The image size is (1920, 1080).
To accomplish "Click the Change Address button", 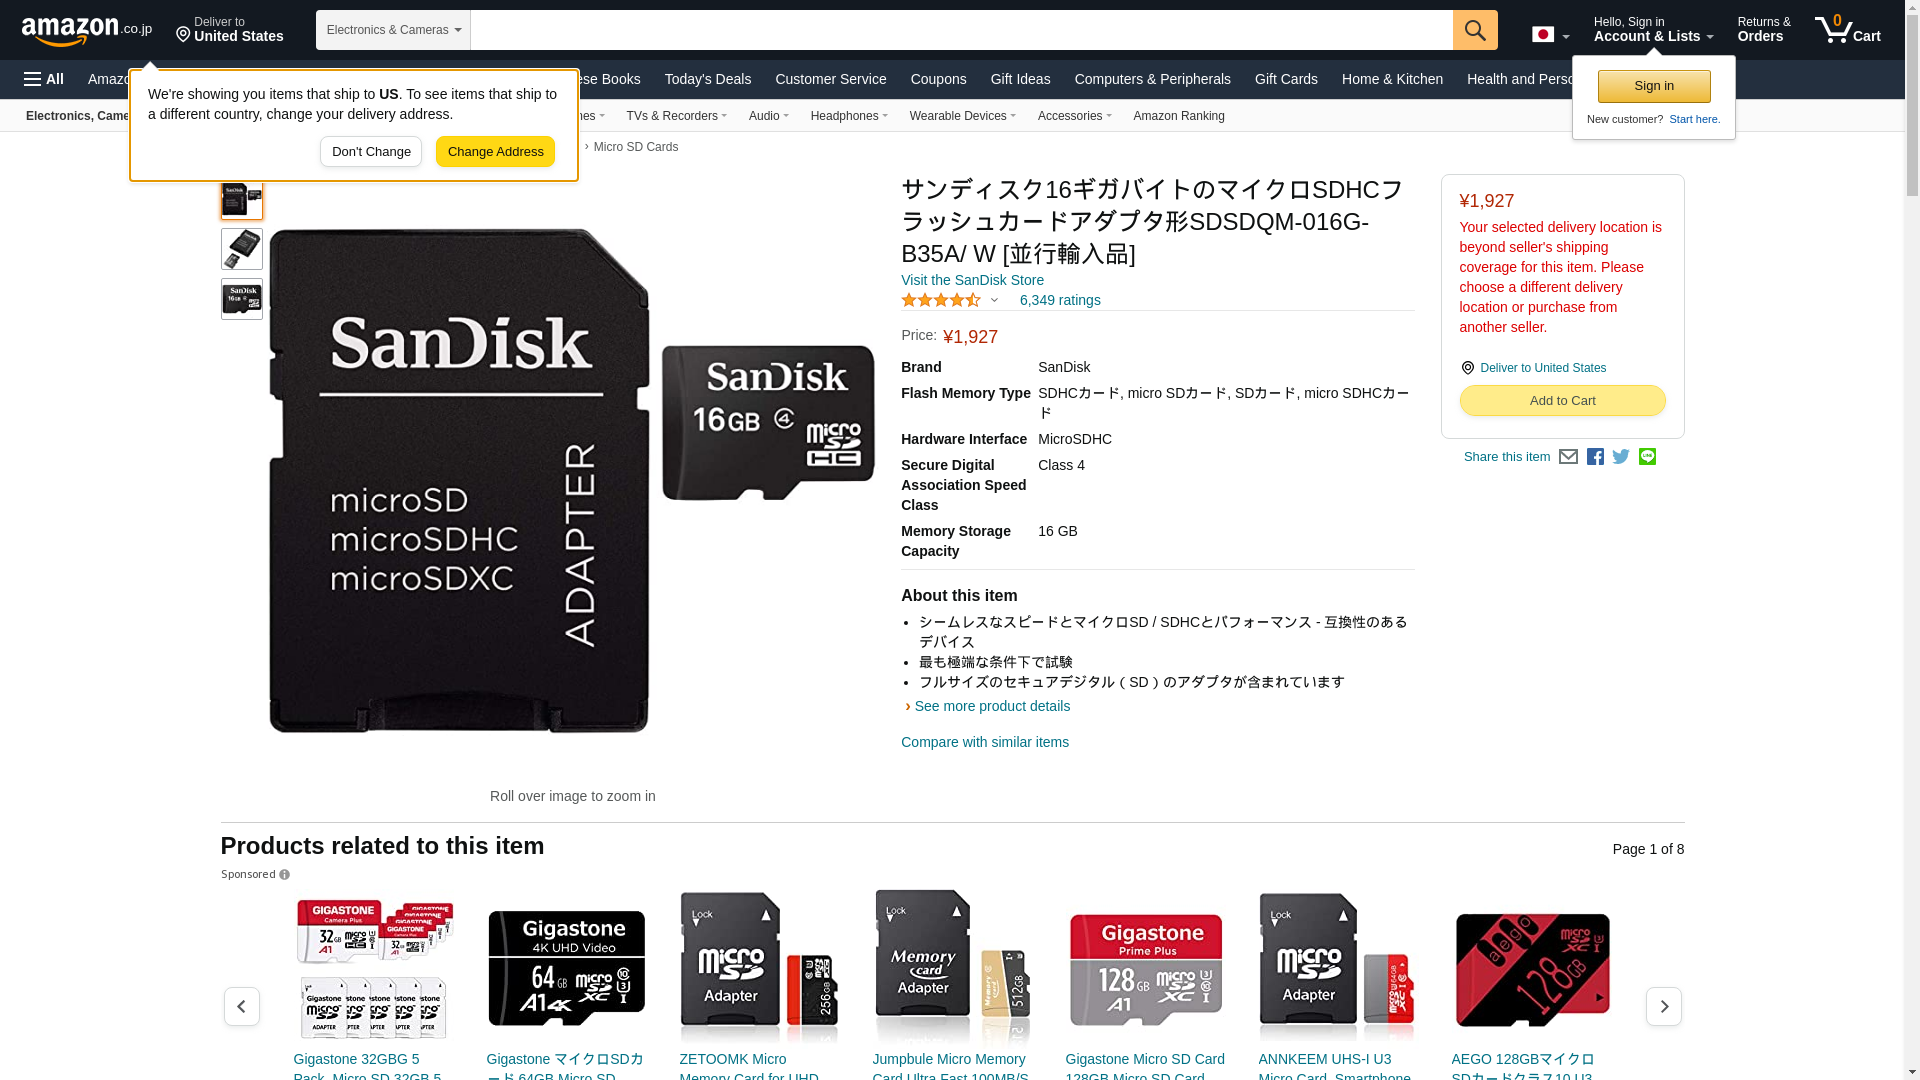I will click(495, 152).
